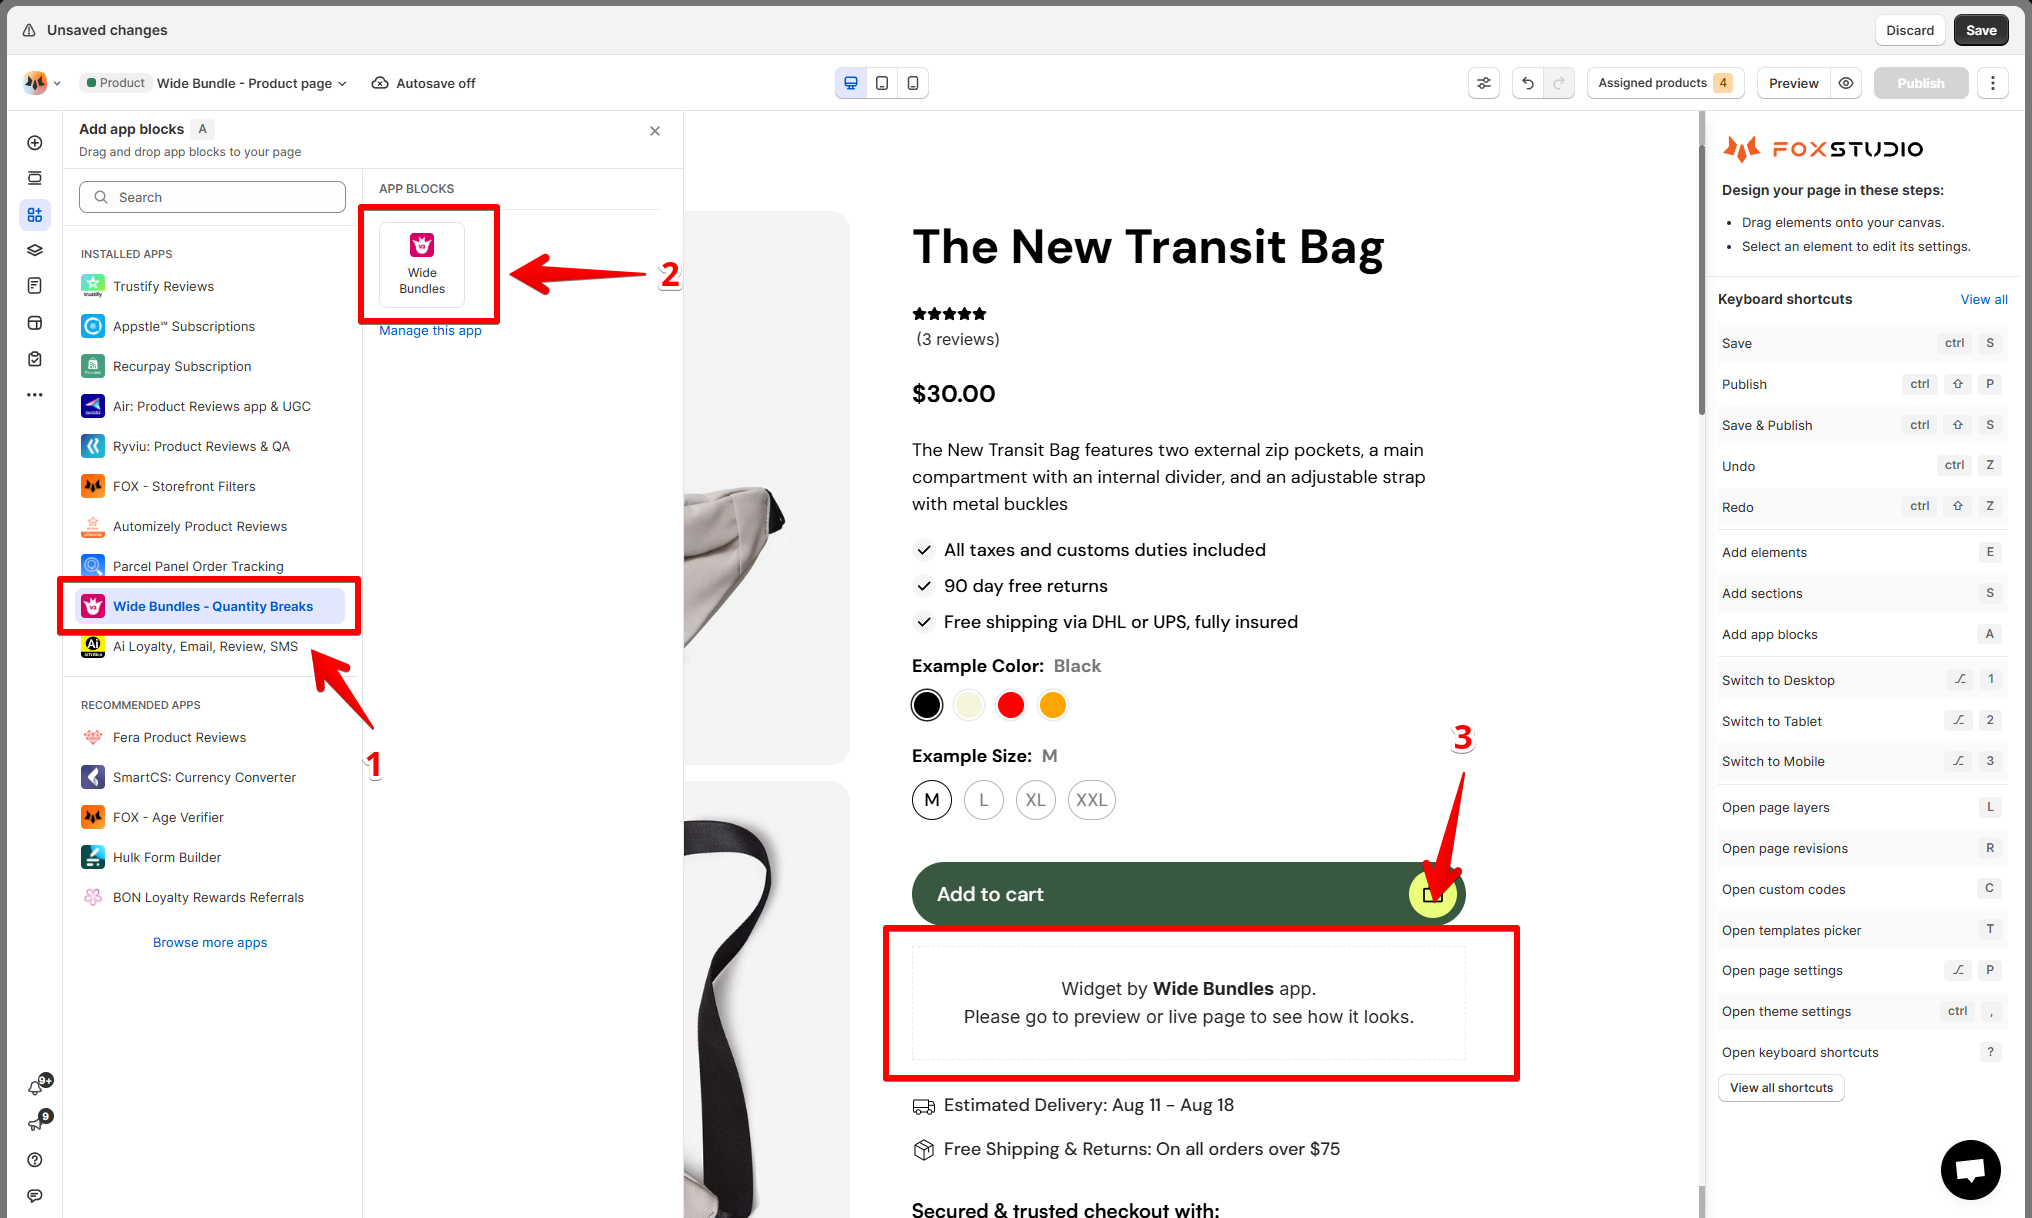Expand the FoxStudio logo dropdown
This screenshot has width=2032, height=1218.
click(x=42, y=83)
